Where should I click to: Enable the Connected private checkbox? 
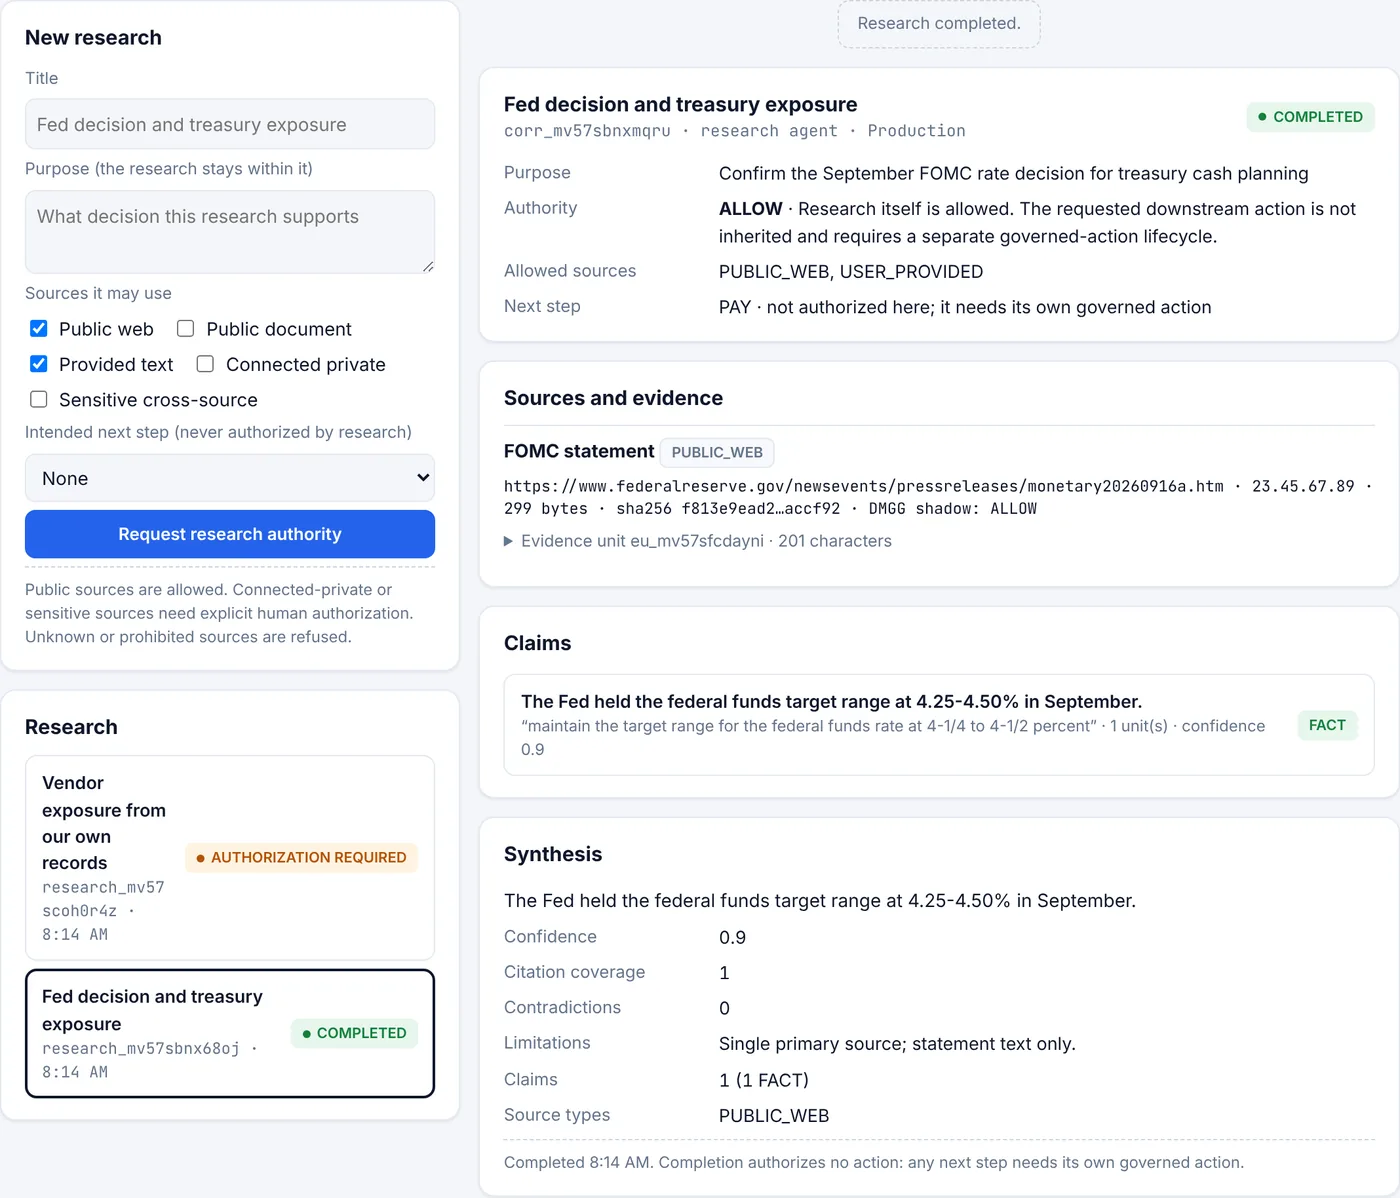coord(206,364)
